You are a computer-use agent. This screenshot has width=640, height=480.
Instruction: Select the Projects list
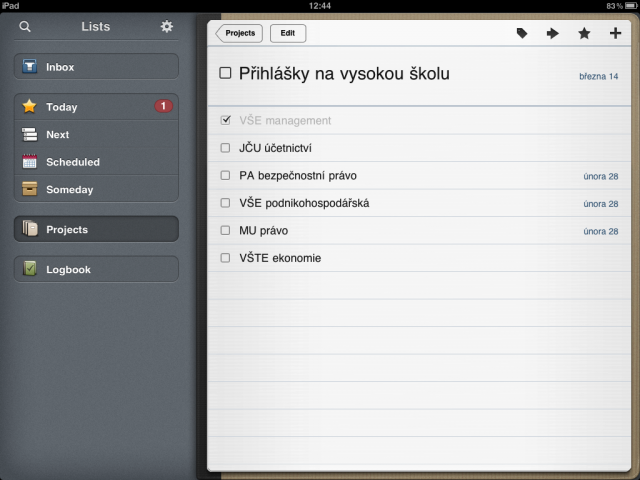pyautogui.click(x=96, y=229)
